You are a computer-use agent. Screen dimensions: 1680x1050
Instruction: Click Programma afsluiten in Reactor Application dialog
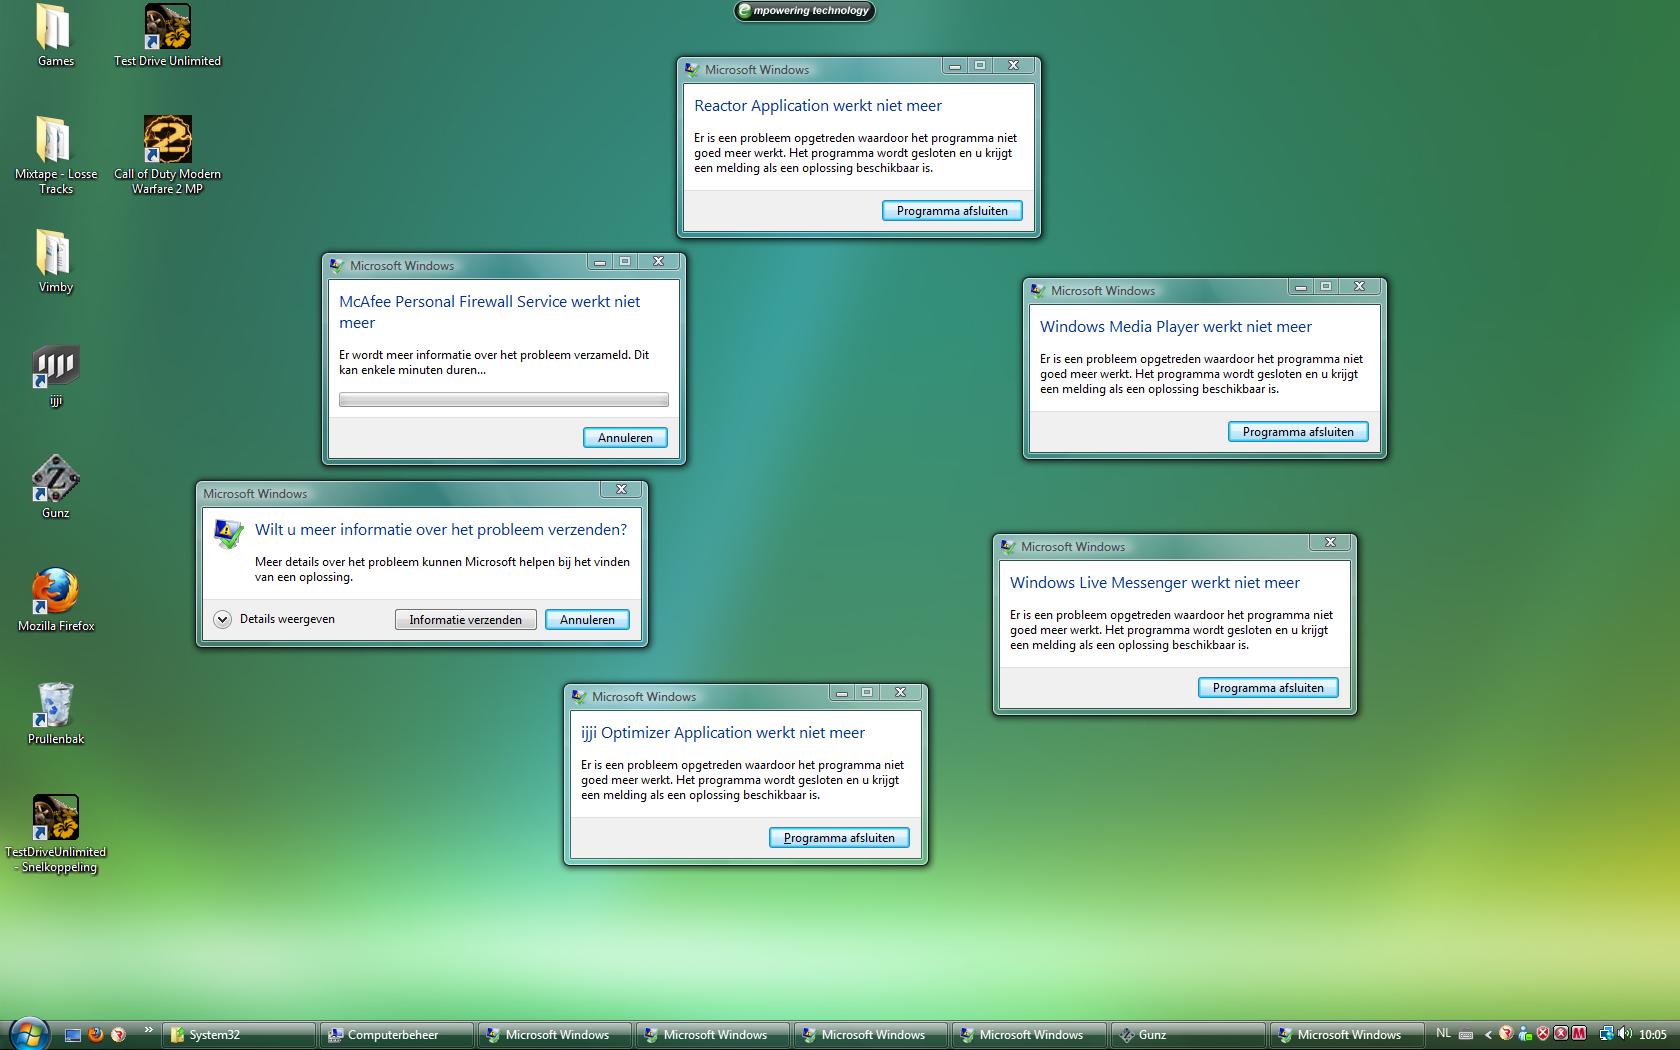pos(952,211)
